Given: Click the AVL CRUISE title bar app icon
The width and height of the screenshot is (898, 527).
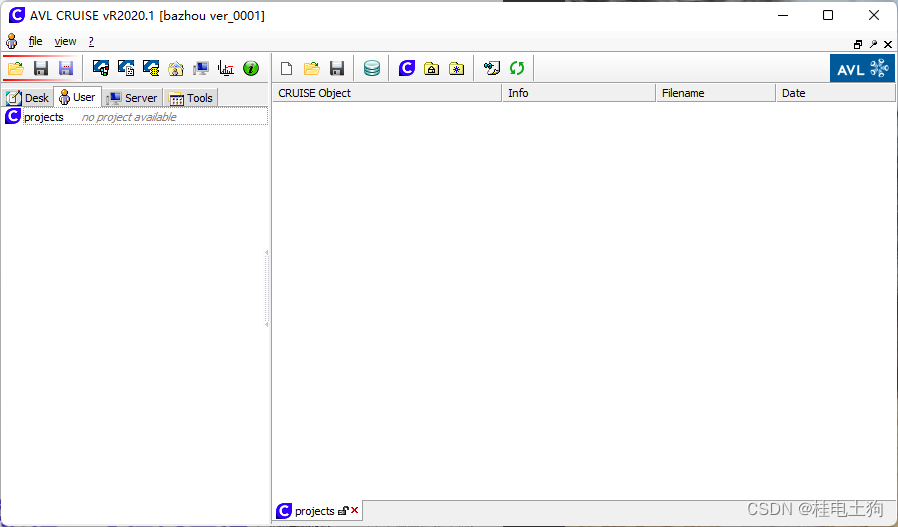Looking at the screenshot, I should [x=17, y=15].
